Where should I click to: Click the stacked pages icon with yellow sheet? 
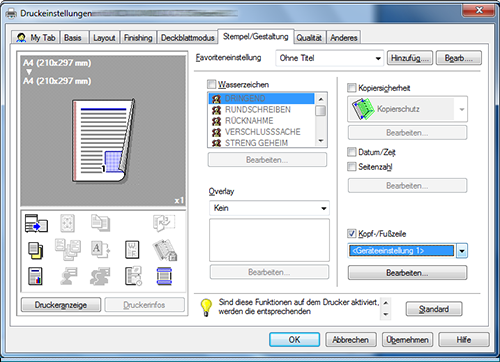(35, 250)
